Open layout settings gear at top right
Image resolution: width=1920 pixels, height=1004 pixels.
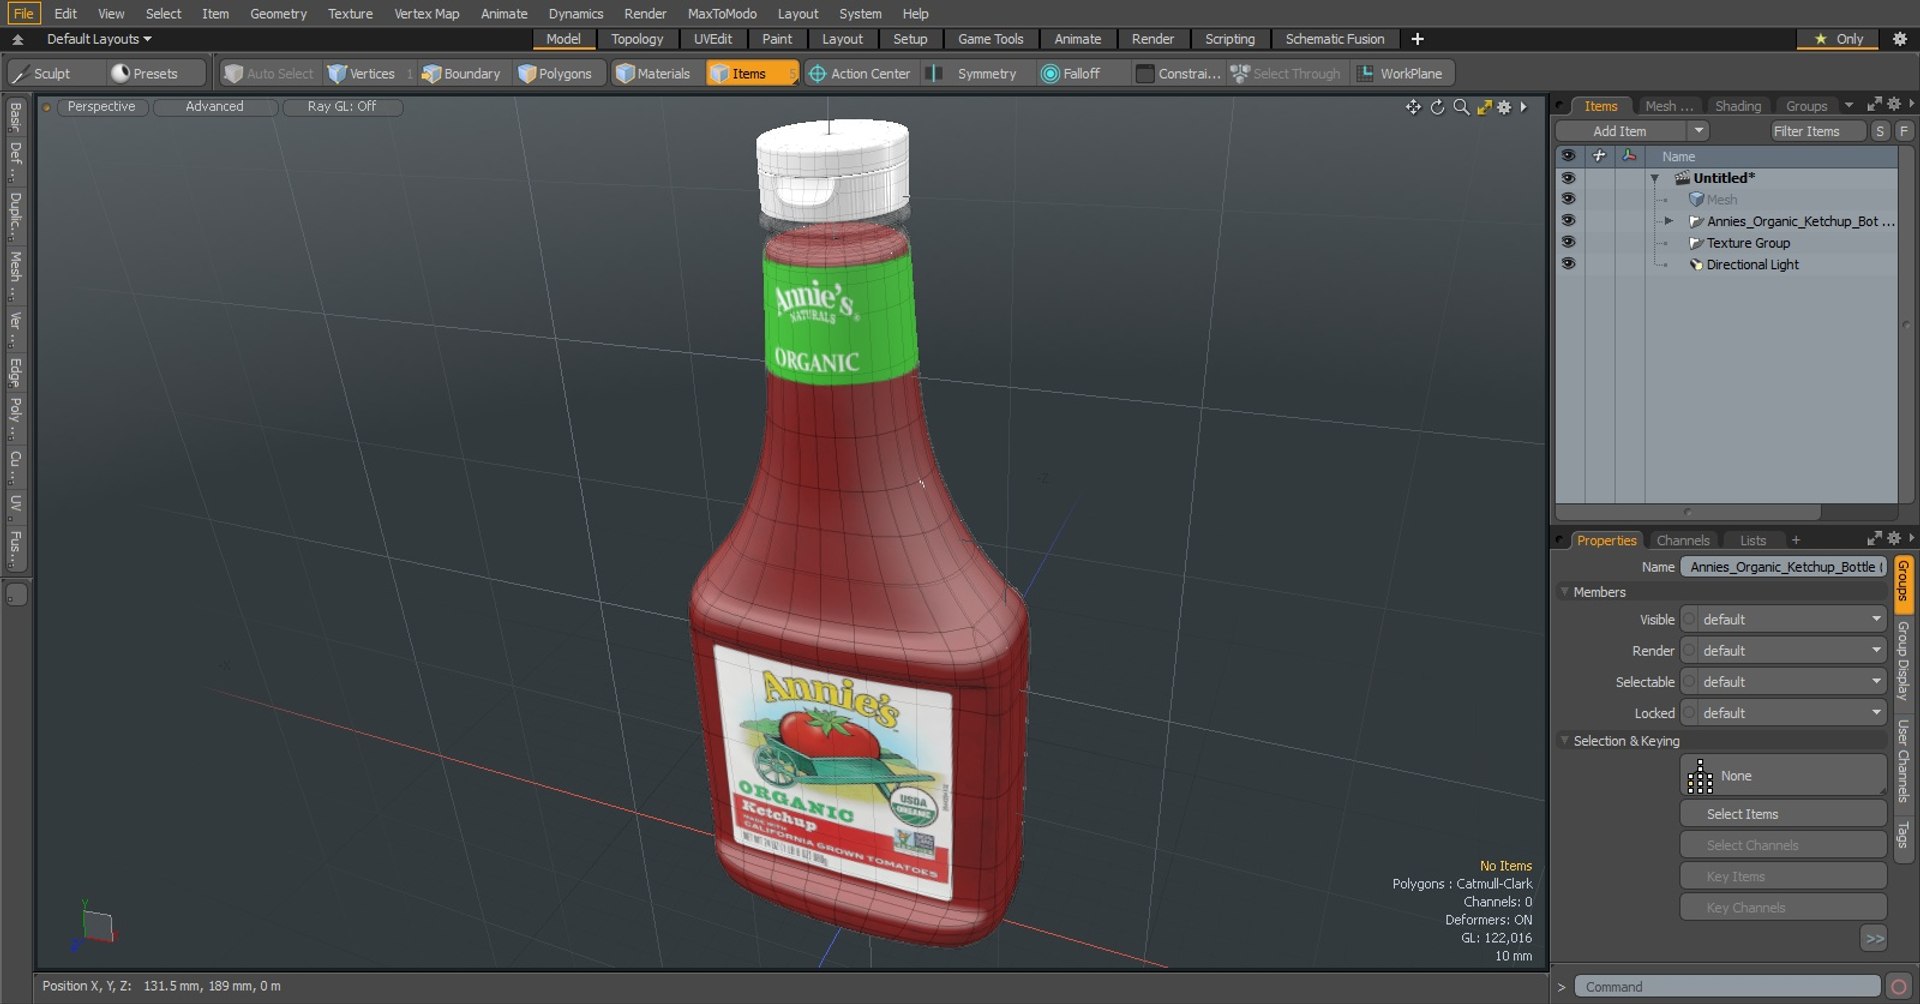pyautogui.click(x=1900, y=39)
